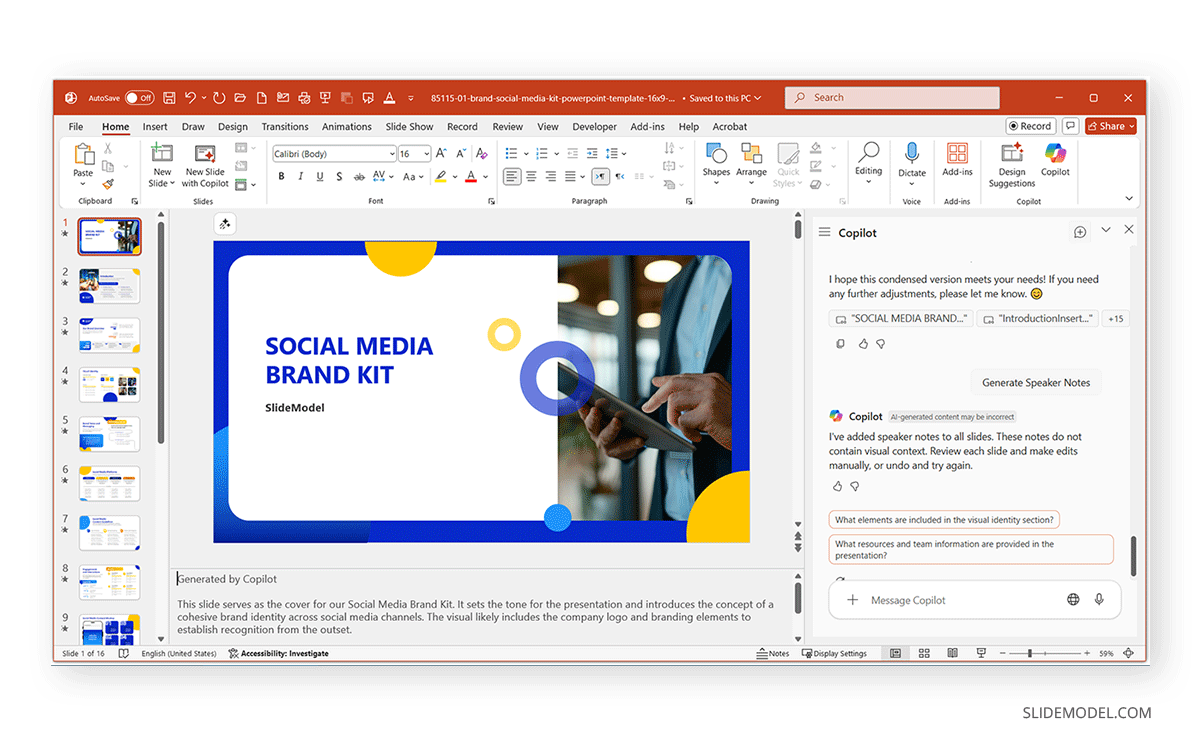1200x743 pixels.
Task: Select the Format Painter brush
Action: [108, 184]
